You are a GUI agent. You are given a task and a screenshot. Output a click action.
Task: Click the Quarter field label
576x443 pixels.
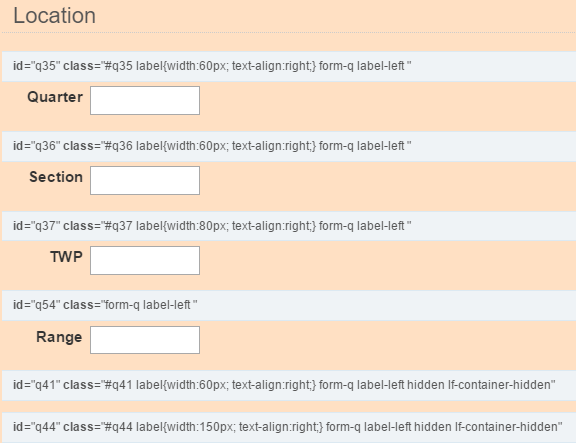(x=55, y=97)
